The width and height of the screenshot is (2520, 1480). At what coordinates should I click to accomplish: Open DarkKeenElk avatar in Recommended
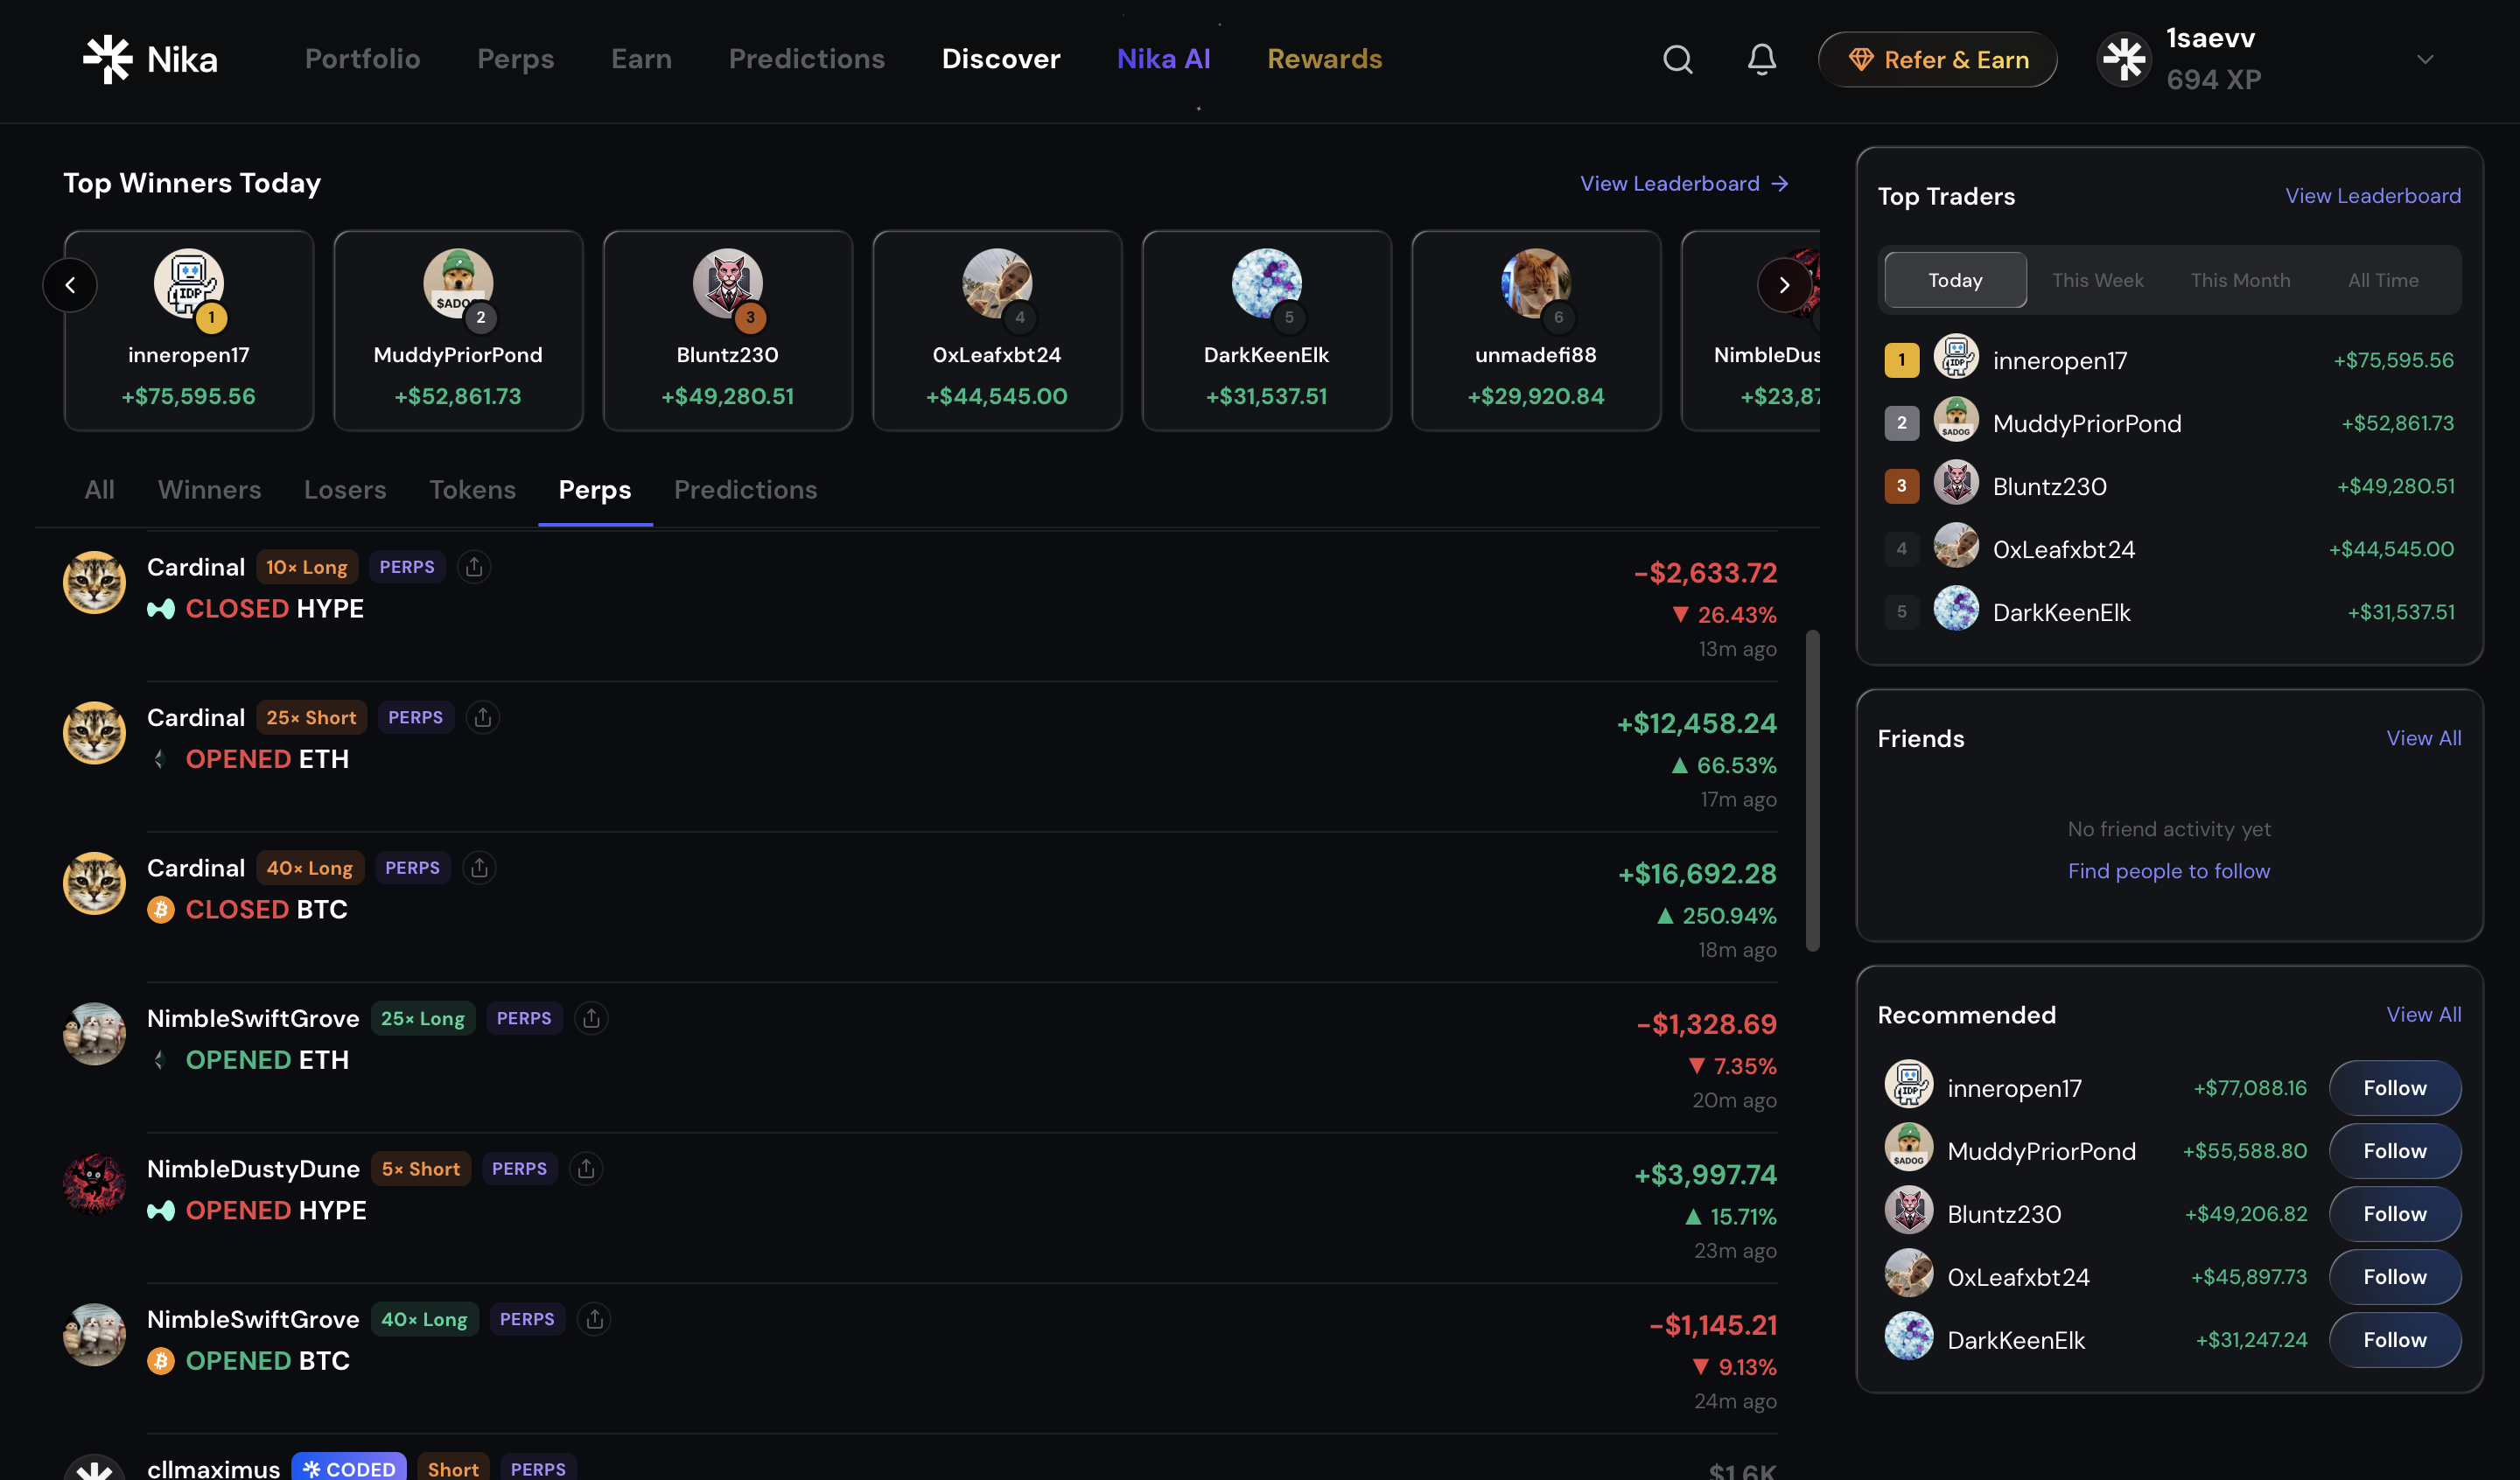coord(1909,1336)
